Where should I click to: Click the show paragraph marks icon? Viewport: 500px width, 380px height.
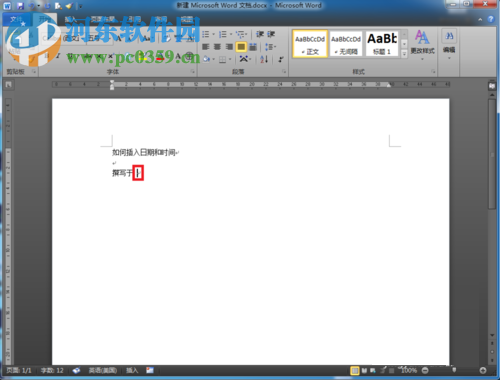(281, 59)
